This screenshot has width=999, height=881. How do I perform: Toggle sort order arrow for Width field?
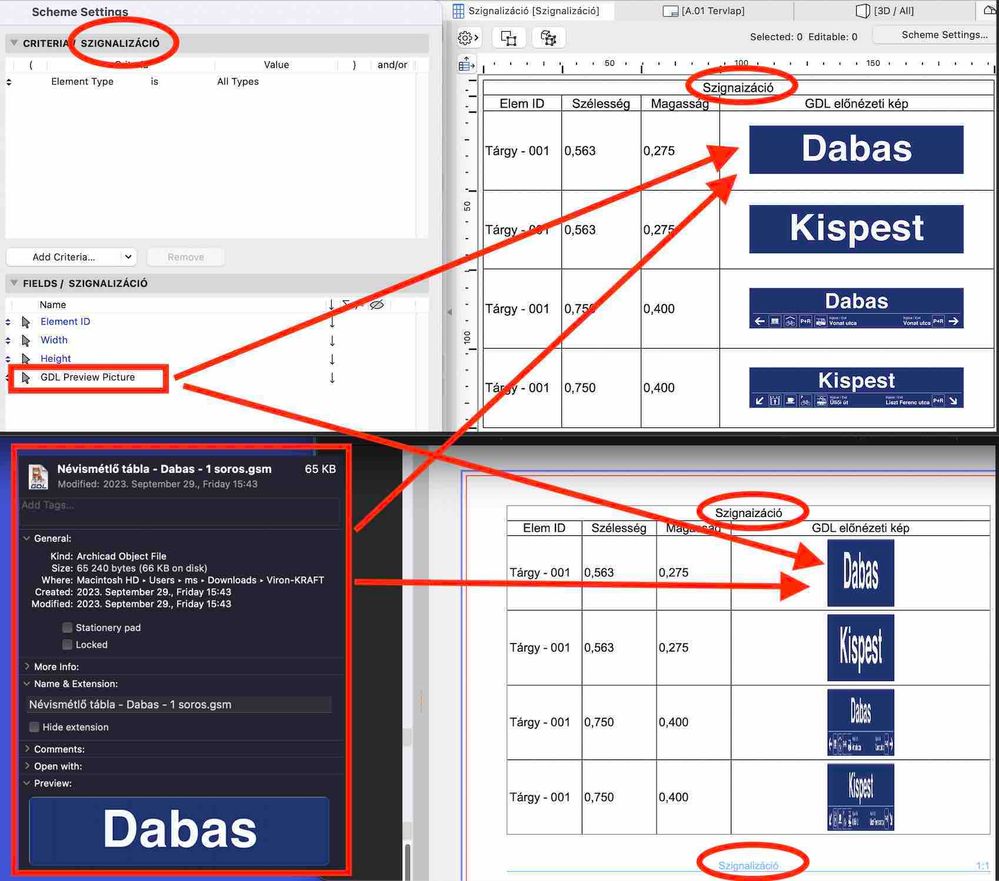[x=332, y=341]
